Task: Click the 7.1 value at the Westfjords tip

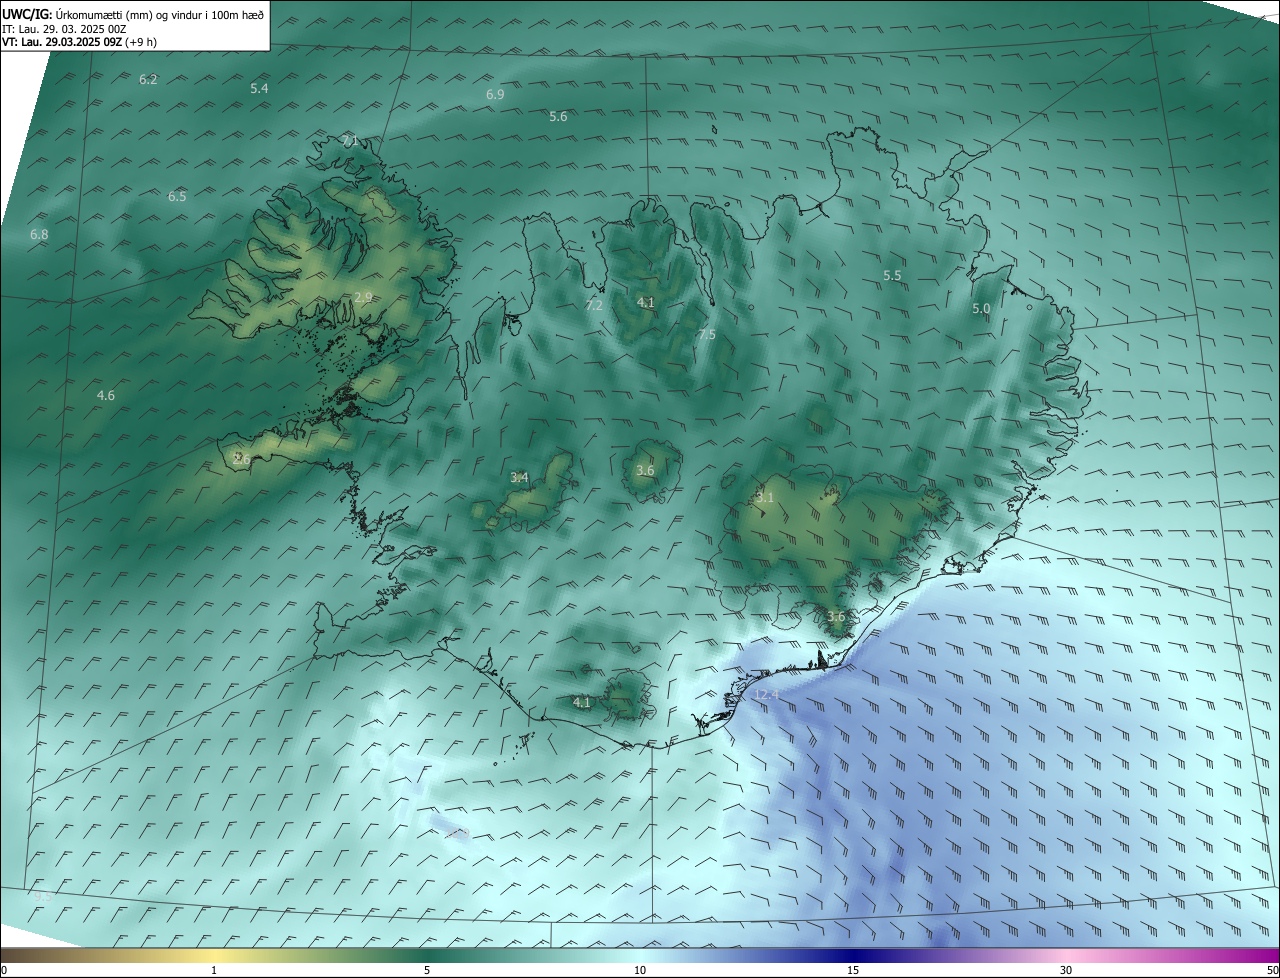Action: pyautogui.click(x=350, y=140)
